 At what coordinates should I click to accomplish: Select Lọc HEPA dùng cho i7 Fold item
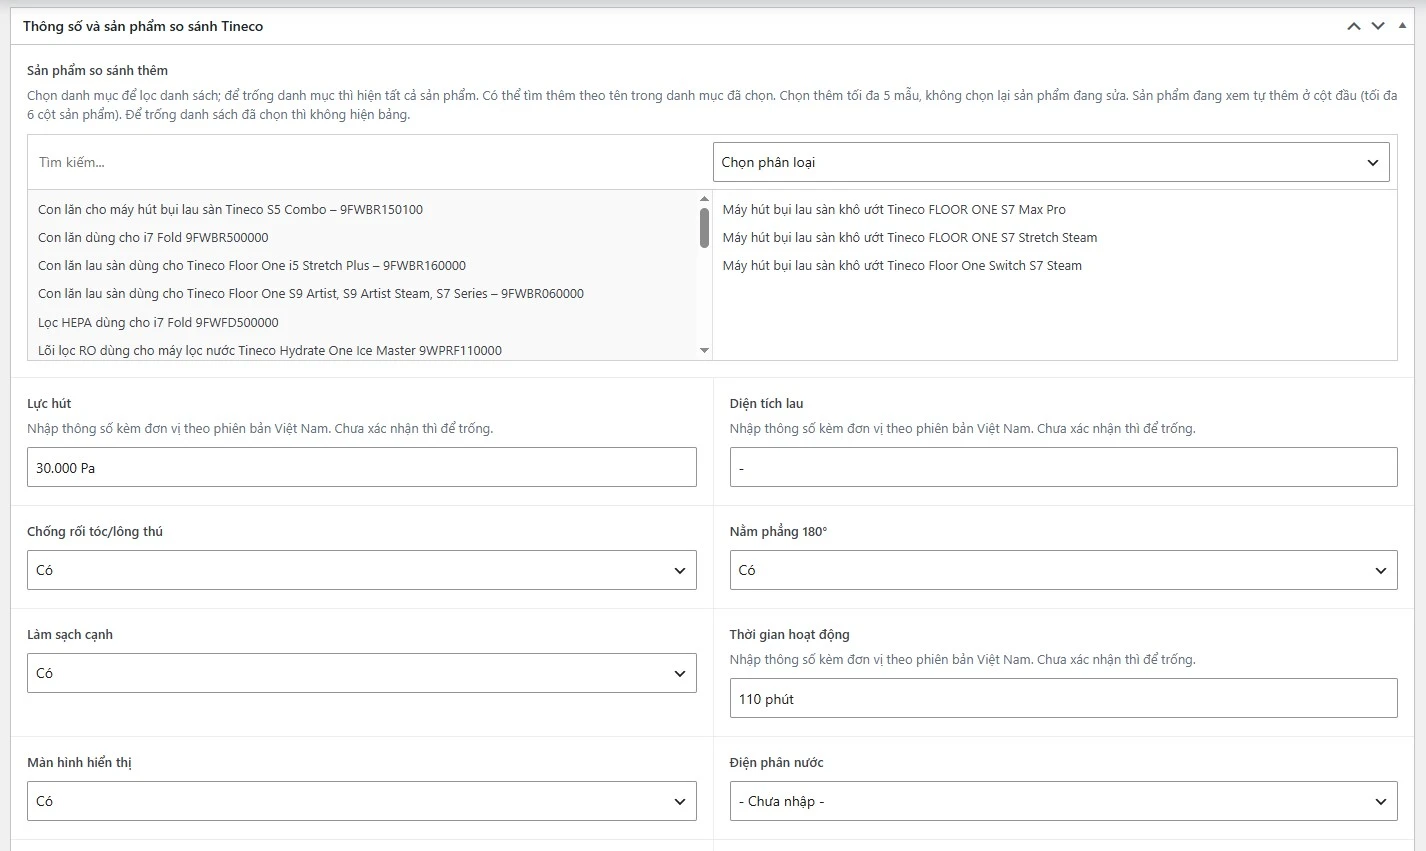363,323
